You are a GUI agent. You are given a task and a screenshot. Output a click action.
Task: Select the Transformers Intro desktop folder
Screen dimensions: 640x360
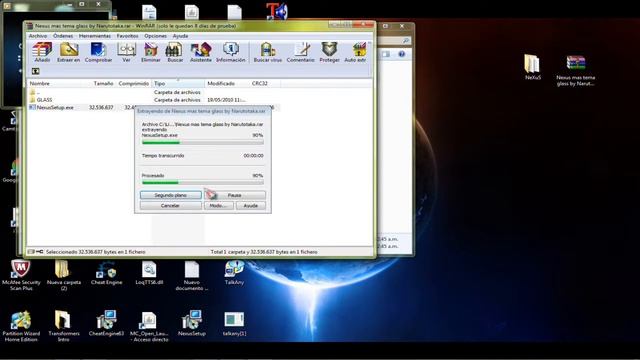click(64, 326)
